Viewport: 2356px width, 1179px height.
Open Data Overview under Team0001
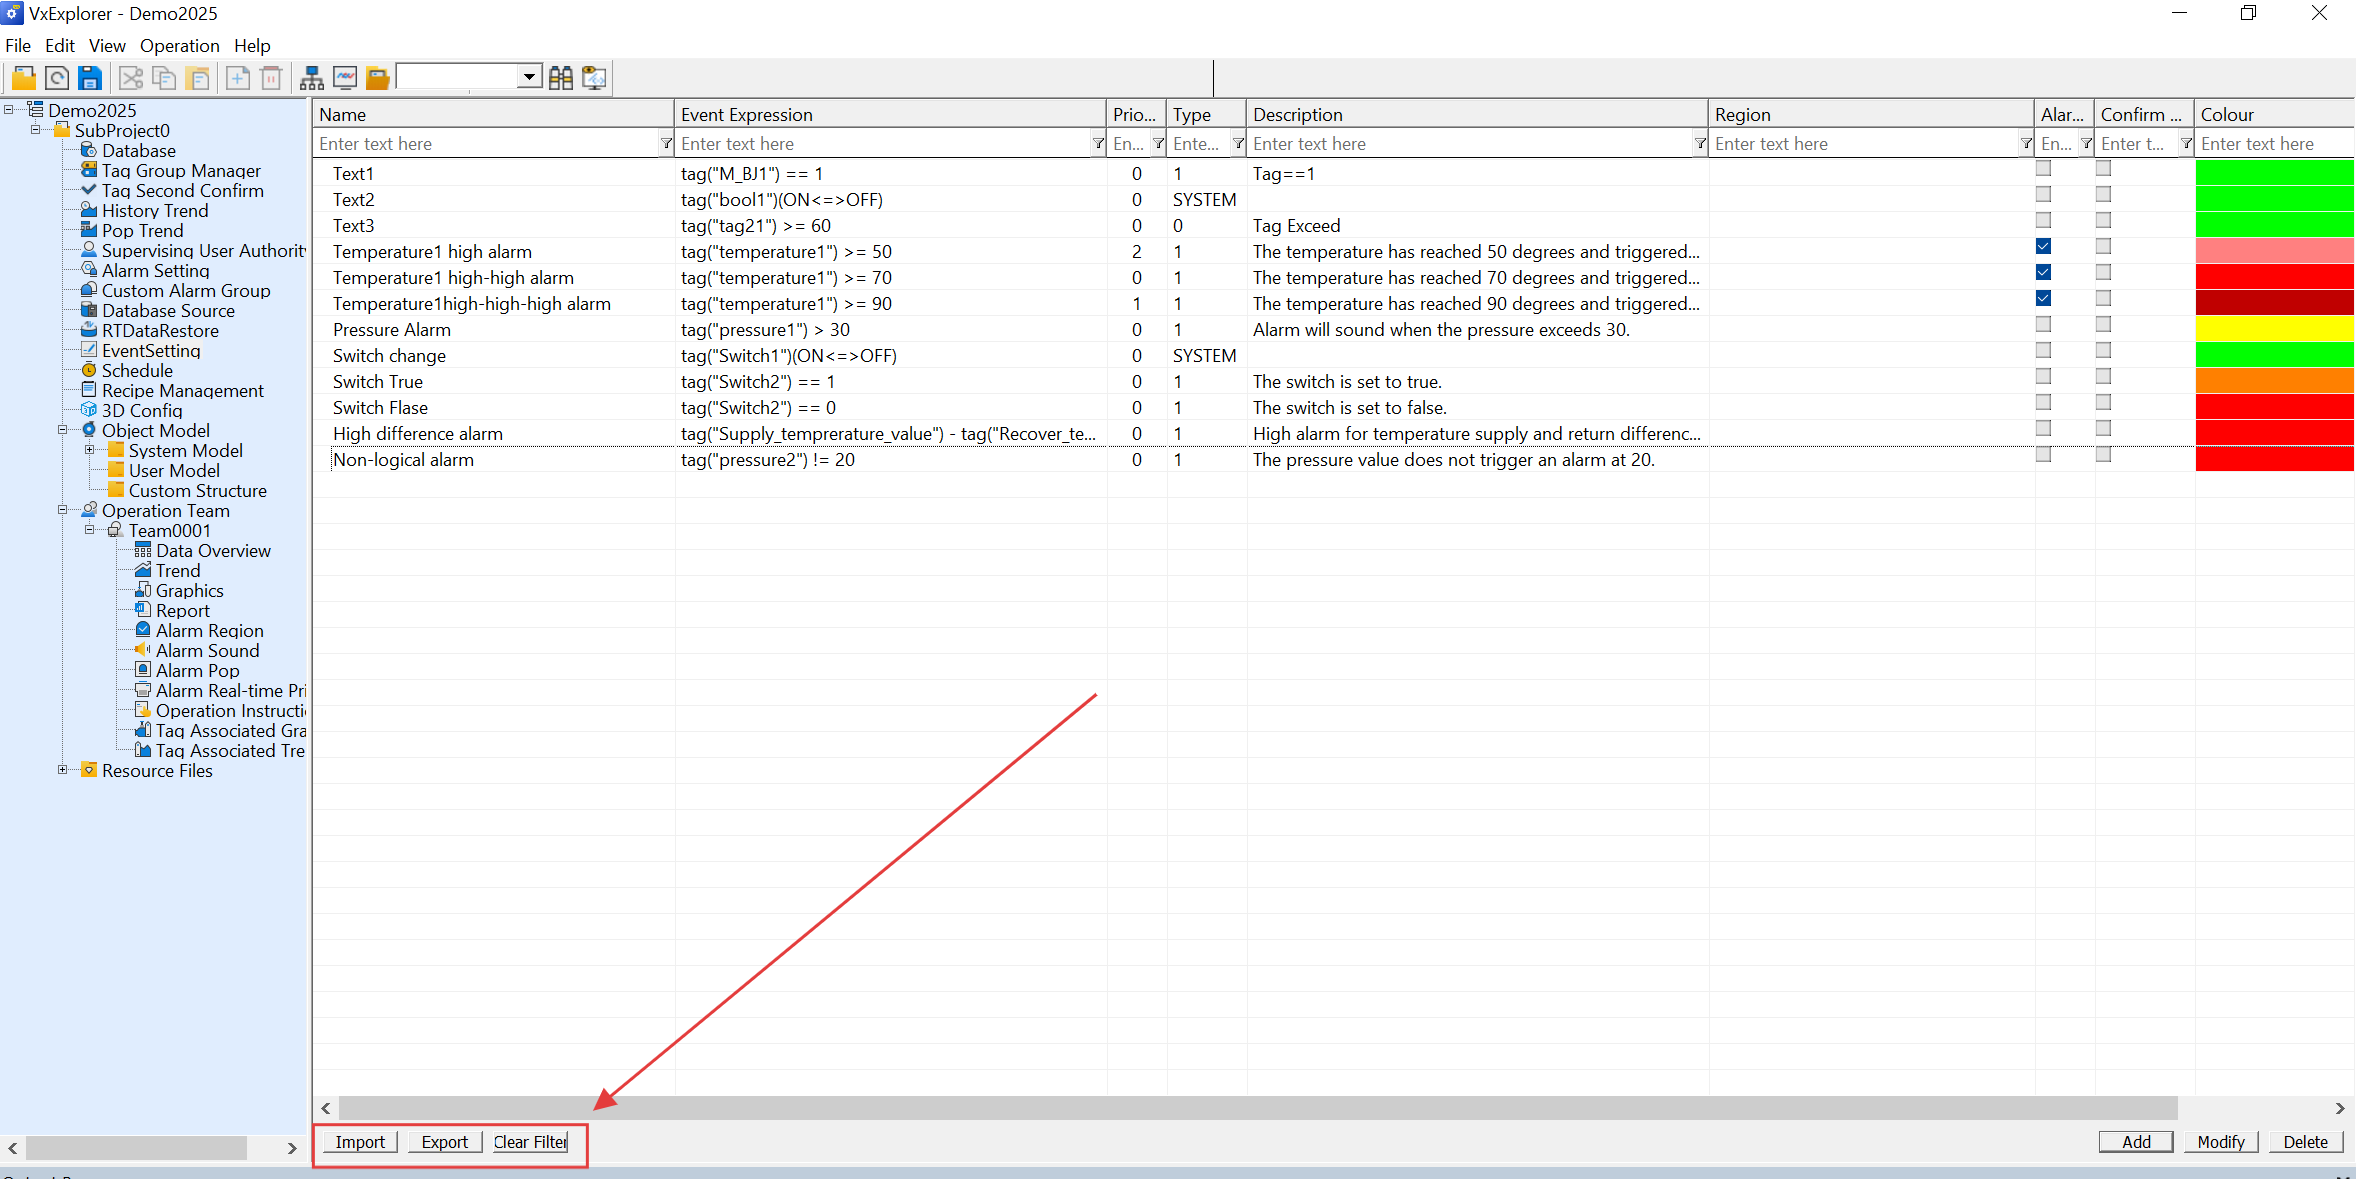tap(213, 551)
